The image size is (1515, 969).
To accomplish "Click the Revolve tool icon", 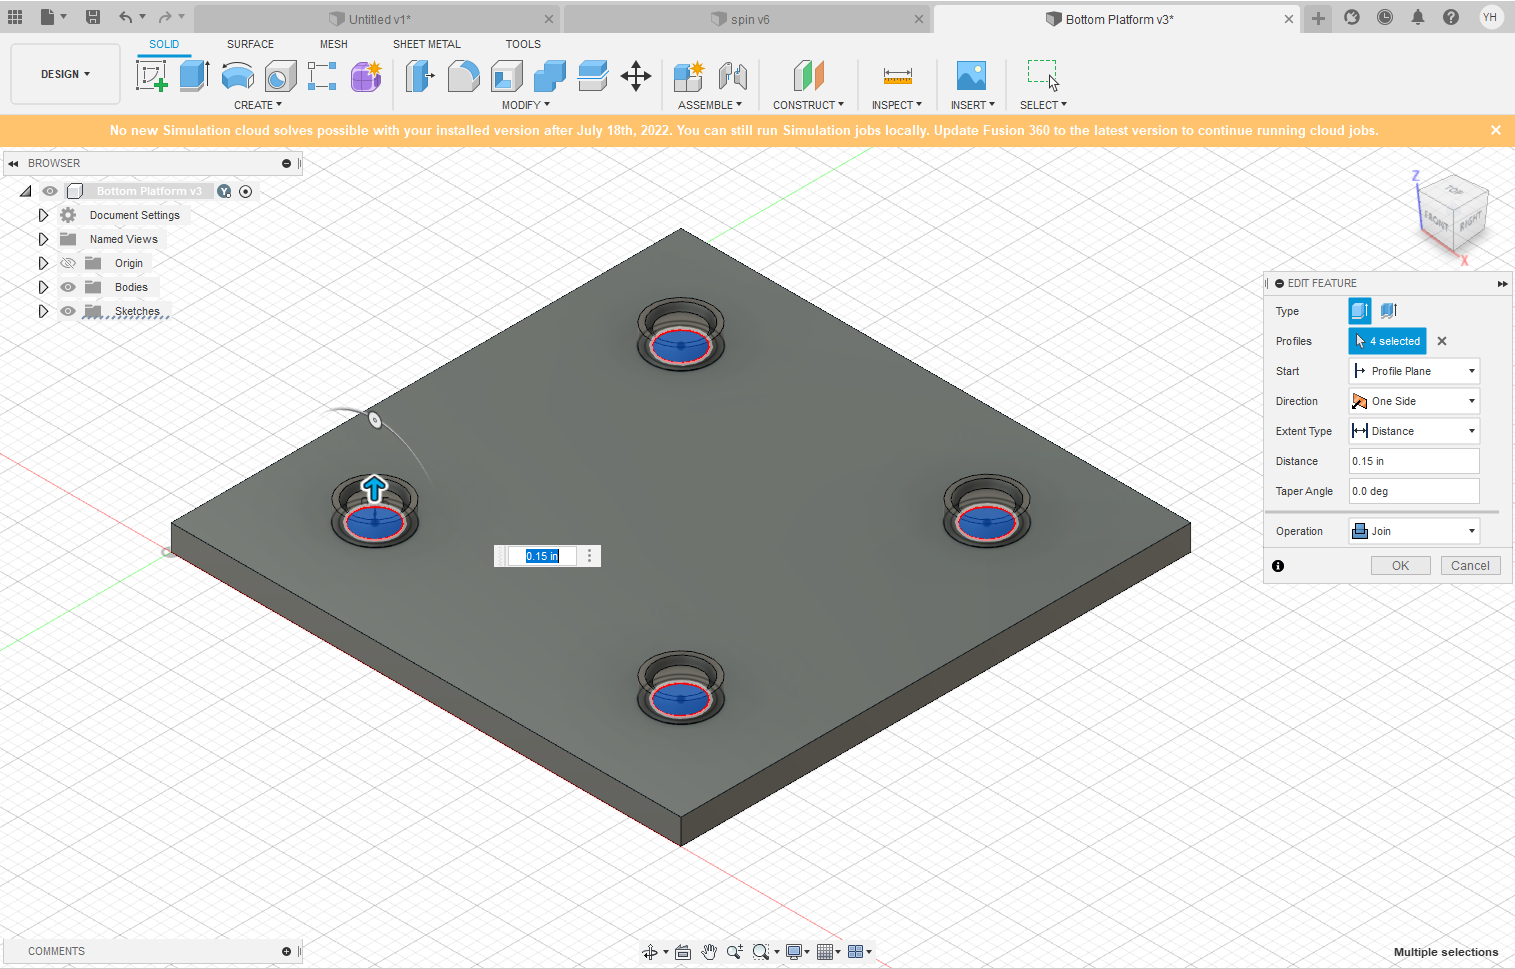I will (x=237, y=76).
